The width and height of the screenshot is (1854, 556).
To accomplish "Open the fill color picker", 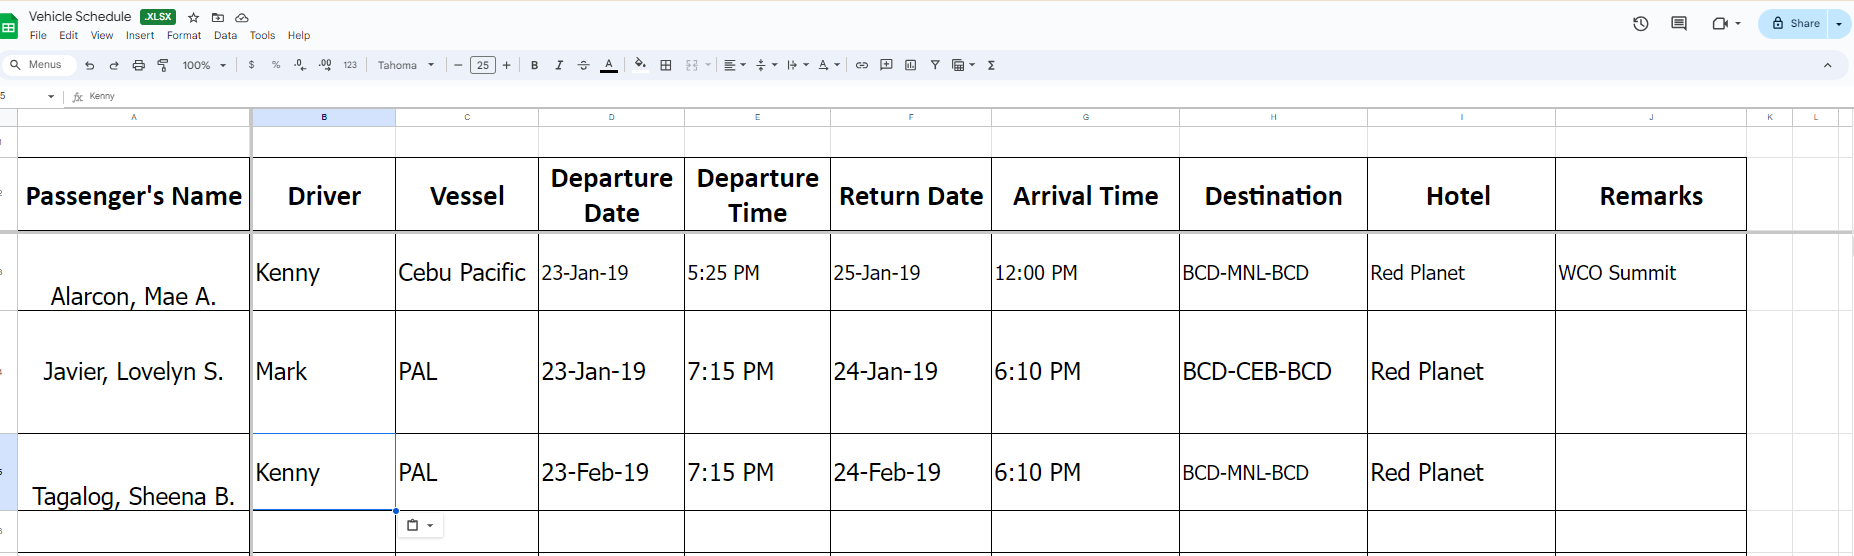I will [x=640, y=65].
